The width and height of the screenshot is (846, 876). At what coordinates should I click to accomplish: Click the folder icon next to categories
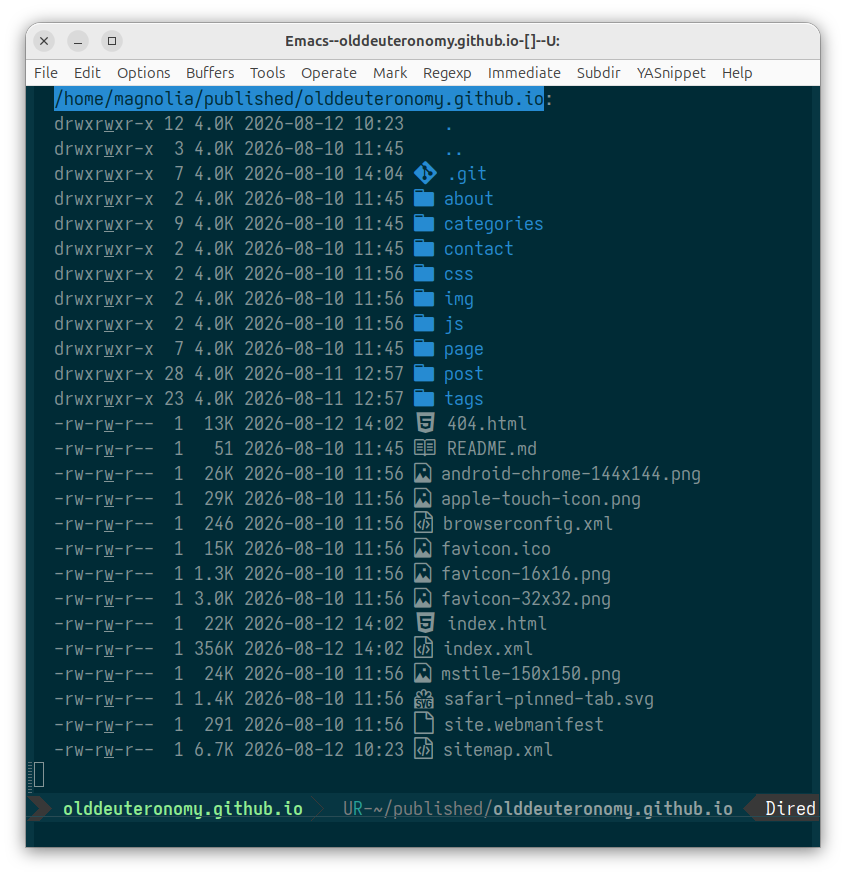[x=424, y=223]
